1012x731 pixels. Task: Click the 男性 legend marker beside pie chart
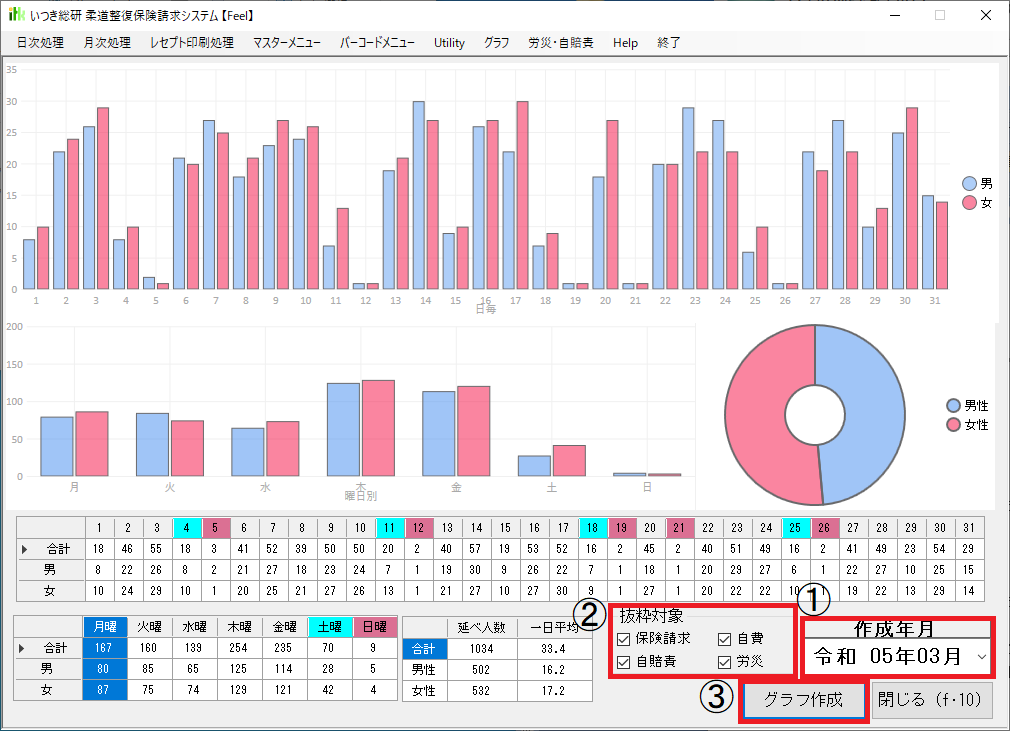point(953,406)
